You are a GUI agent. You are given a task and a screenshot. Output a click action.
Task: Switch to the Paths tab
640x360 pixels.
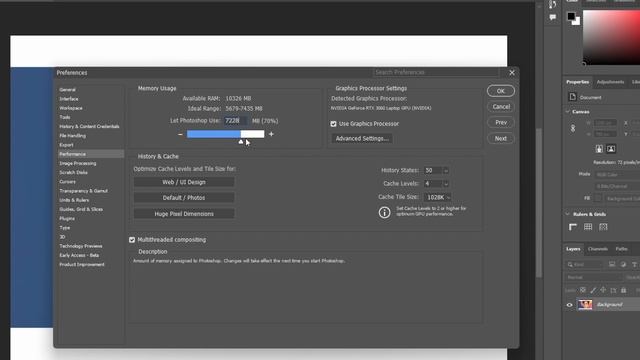coord(621,249)
